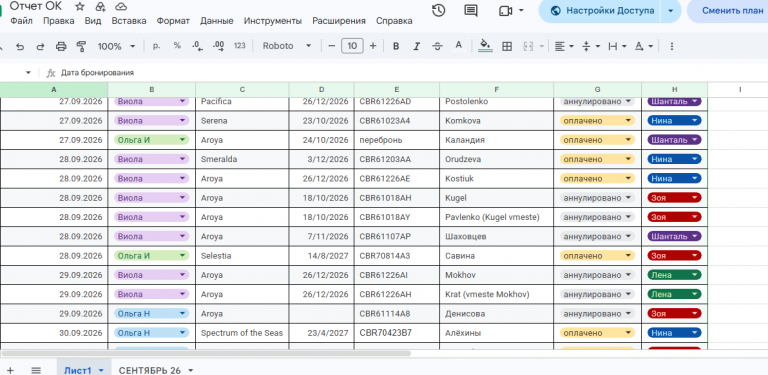Activate the paint format tool
The image size is (768, 375).
coord(81,47)
